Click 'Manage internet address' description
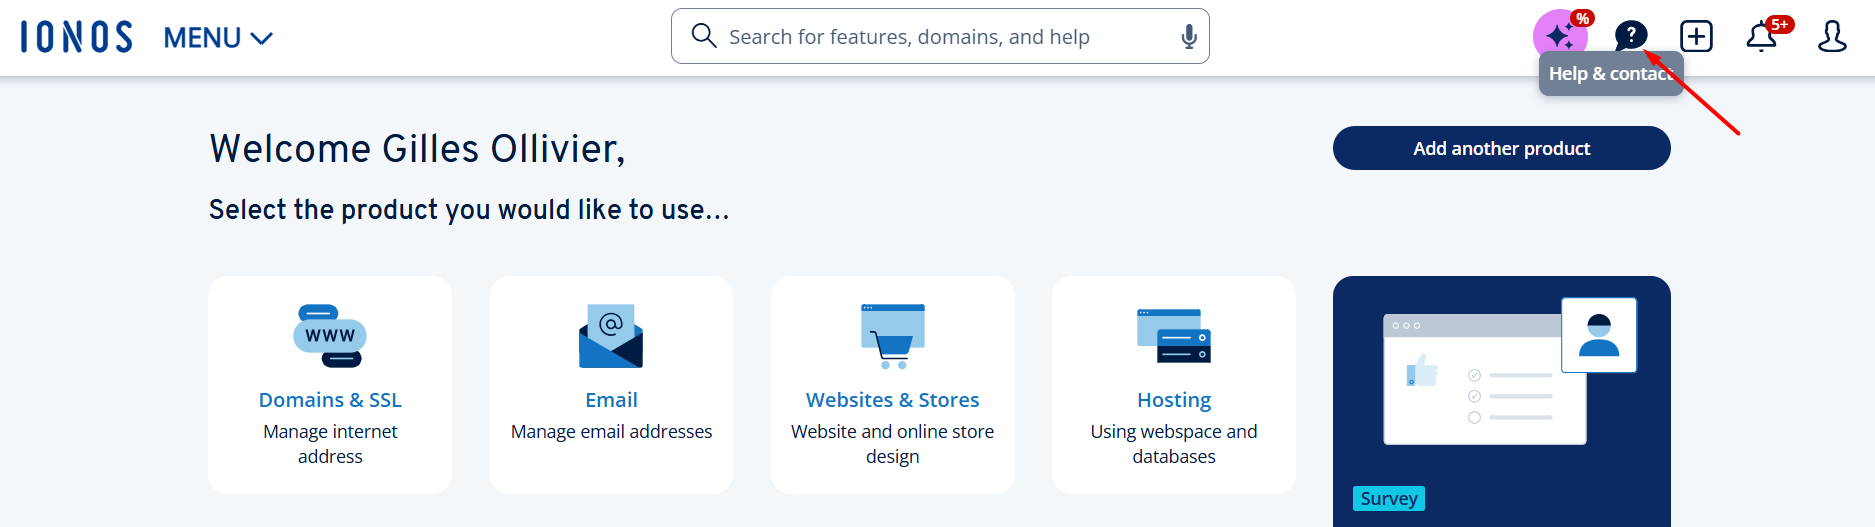 [330, 444]
